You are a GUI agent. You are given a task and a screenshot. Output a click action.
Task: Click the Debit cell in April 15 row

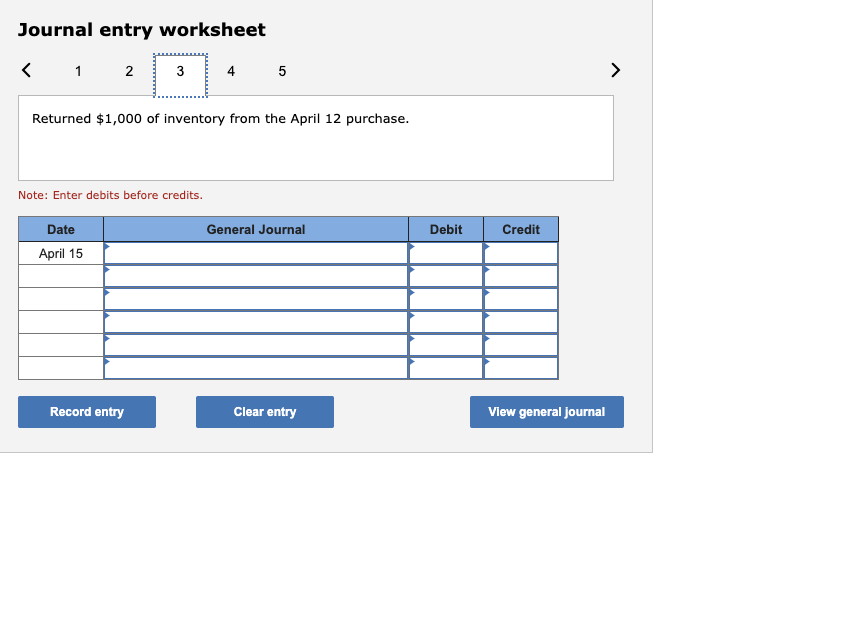[x=446, y=253]
